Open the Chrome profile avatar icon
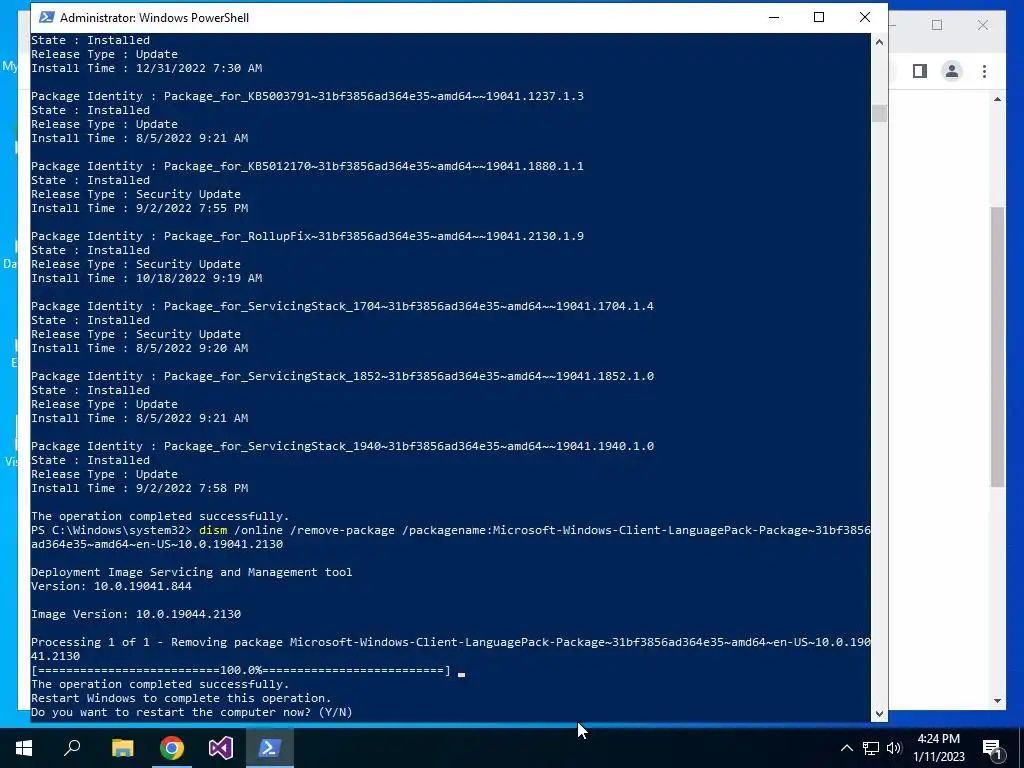The width and height of the screenshot is (1024, 768). [952, 71]
